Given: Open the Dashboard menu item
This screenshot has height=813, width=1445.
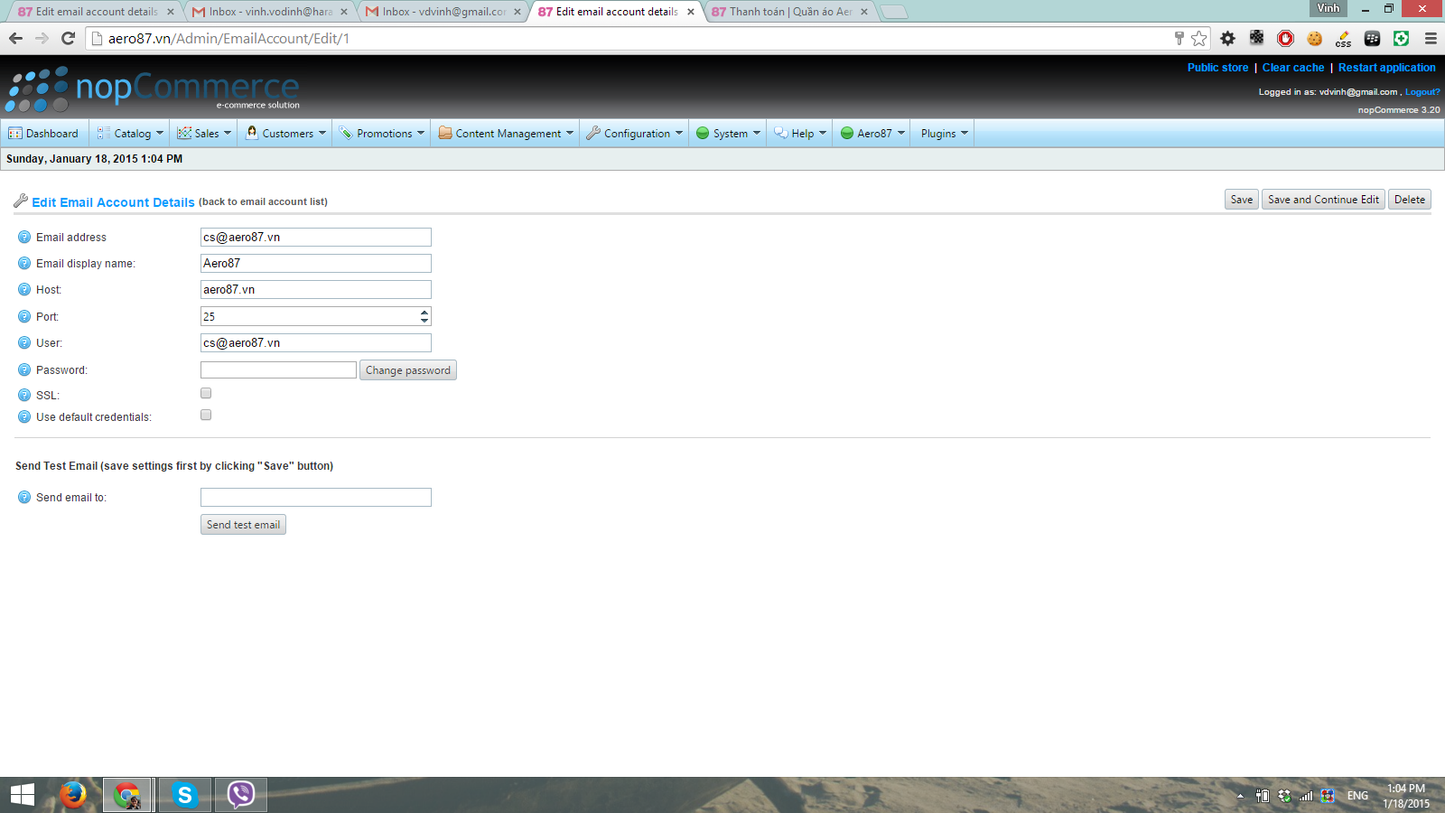Looking at the screenshot, I should [x=43, y=133].
